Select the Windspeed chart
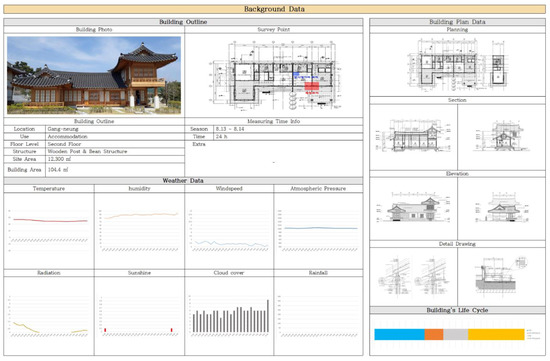 click(229, 230)
